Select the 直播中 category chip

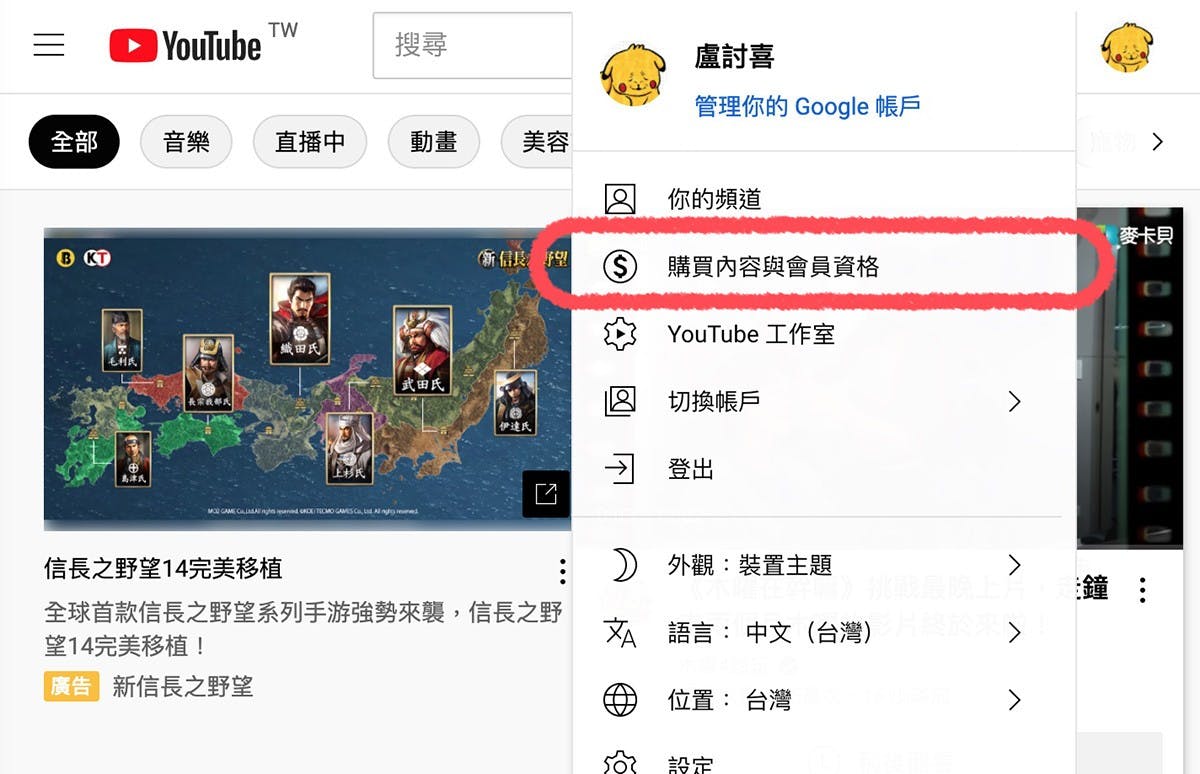(x=310, y=142)
